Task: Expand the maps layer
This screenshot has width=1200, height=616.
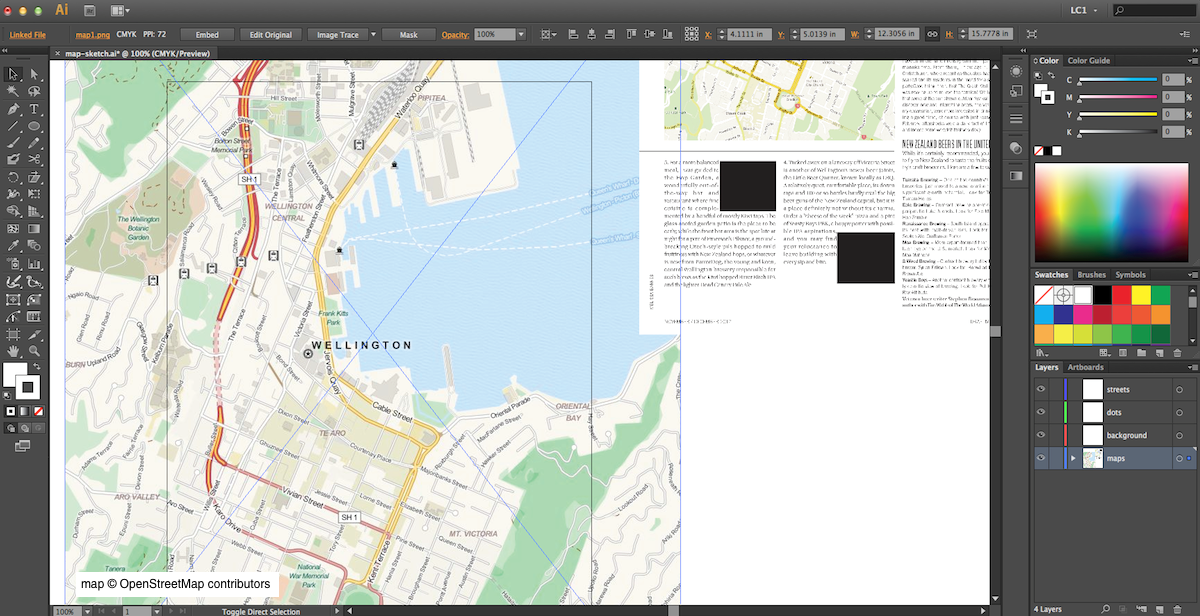Action: (x=1074, y=458)
